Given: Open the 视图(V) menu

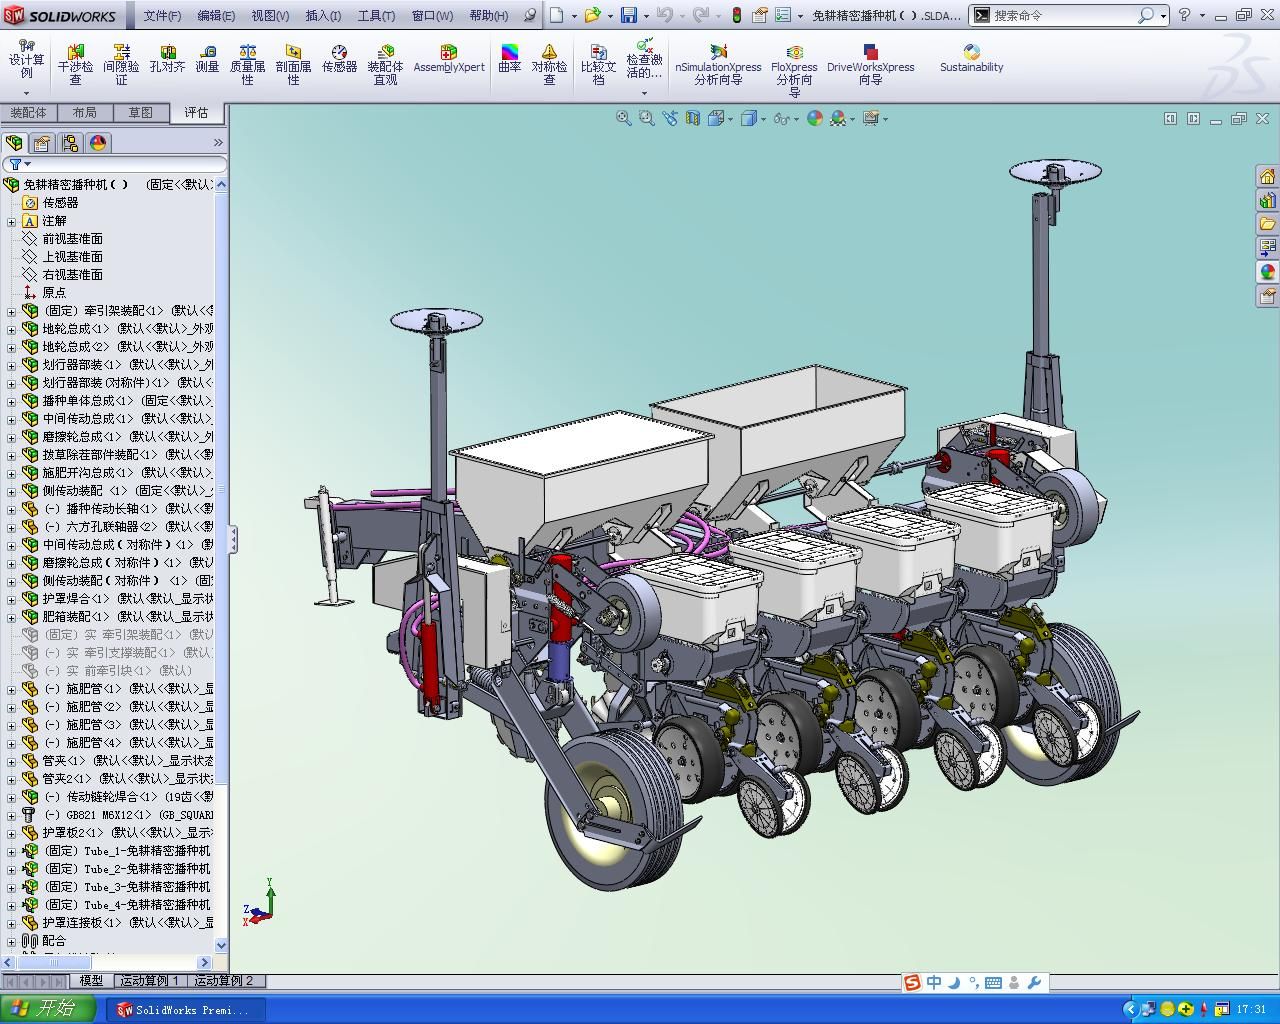Looking at the screenshot, I should click(x=270, y=15).
